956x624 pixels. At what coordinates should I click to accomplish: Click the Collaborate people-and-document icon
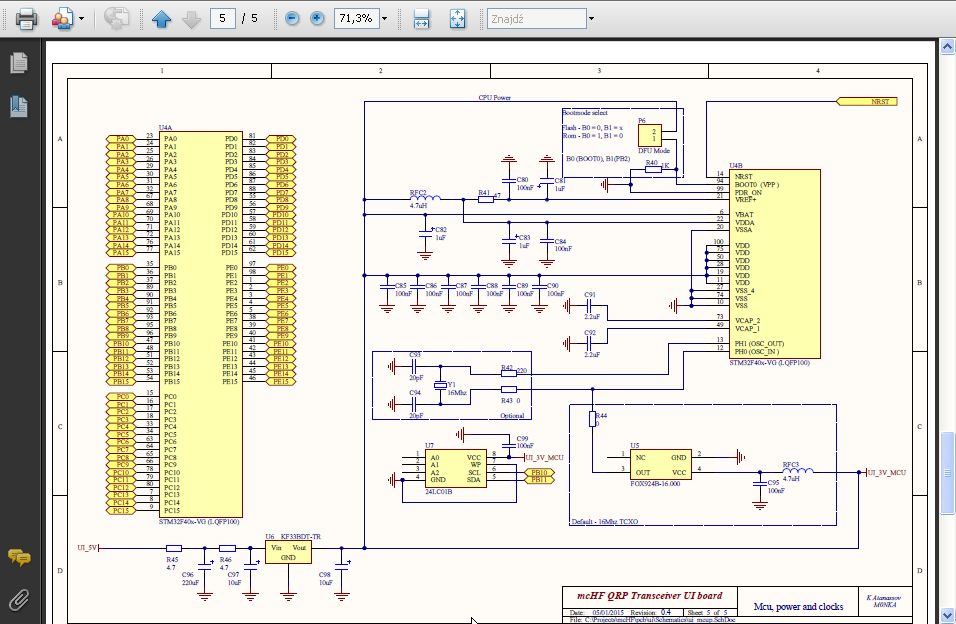(62, 18)
